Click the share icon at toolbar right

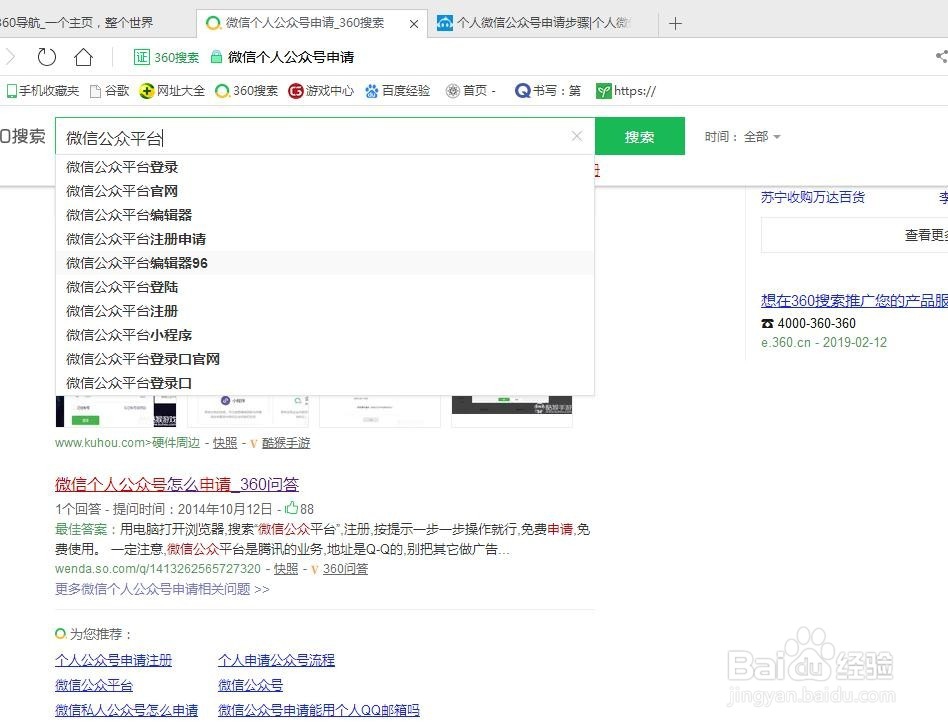(x=941, y=57)
